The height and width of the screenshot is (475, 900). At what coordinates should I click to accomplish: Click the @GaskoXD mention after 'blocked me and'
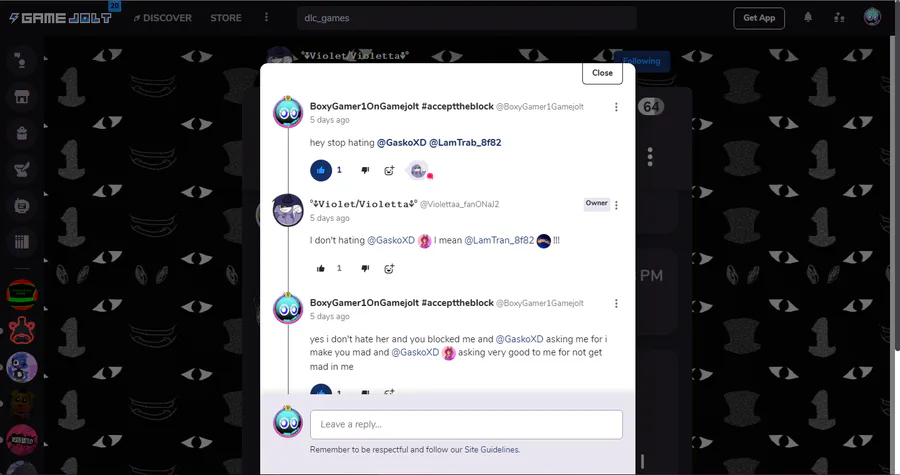[519, 339]
